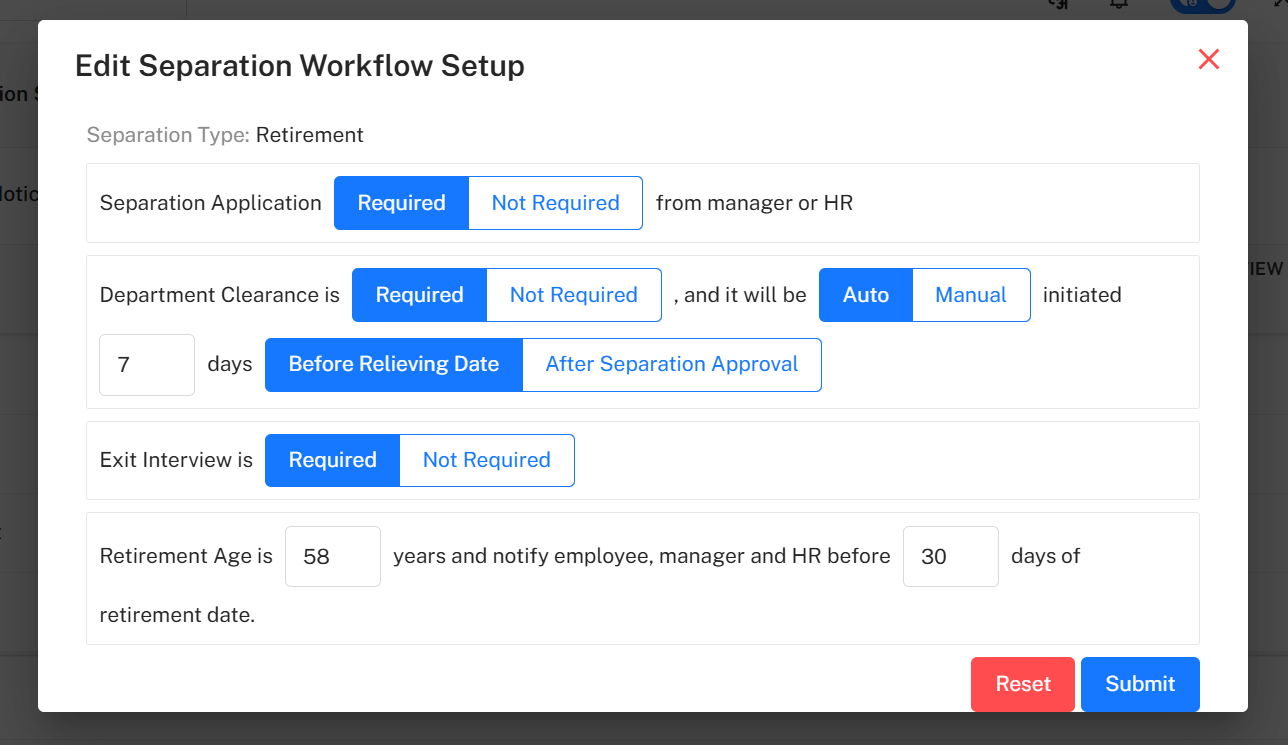
Task: Switch clearance initiation to Manual
Action: point(970,295)
